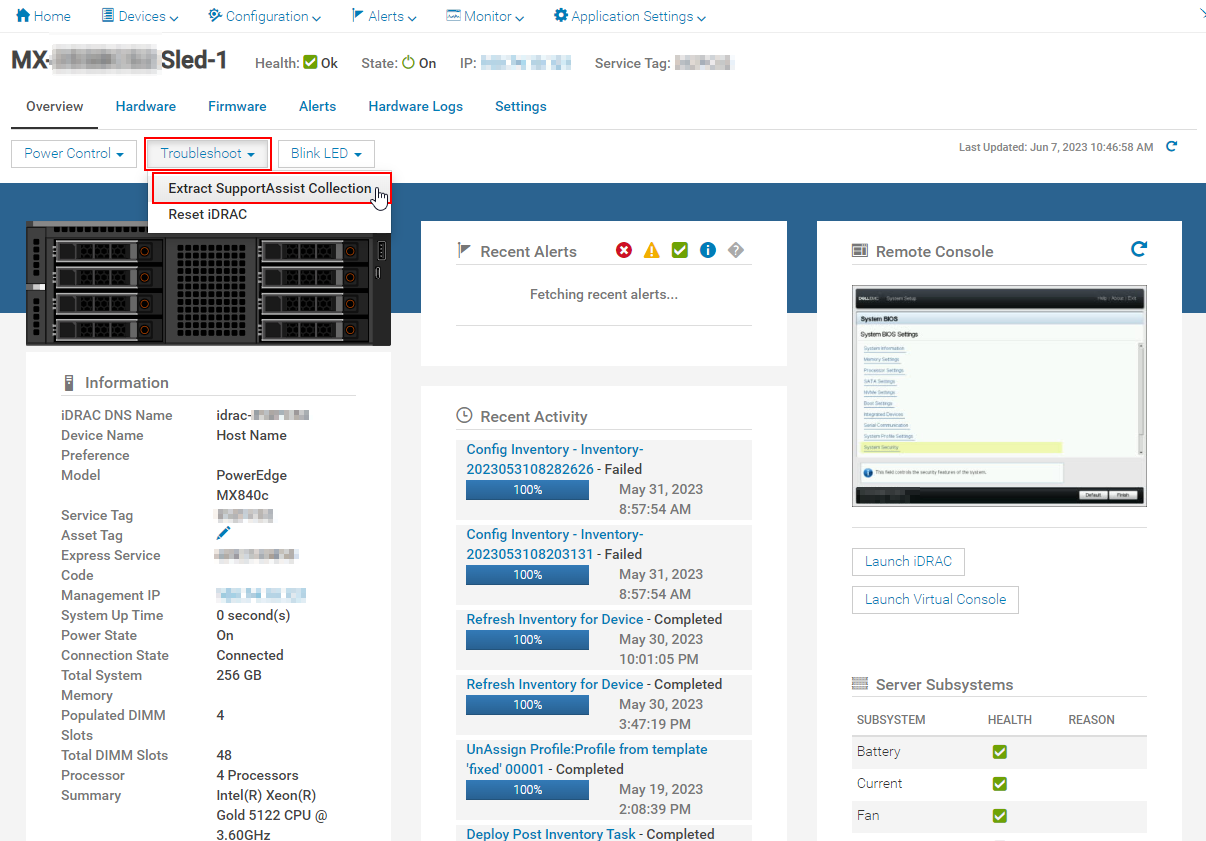Expand the Application Settings menu
The image size is (1206, 841).
click(x=628, y=16)
